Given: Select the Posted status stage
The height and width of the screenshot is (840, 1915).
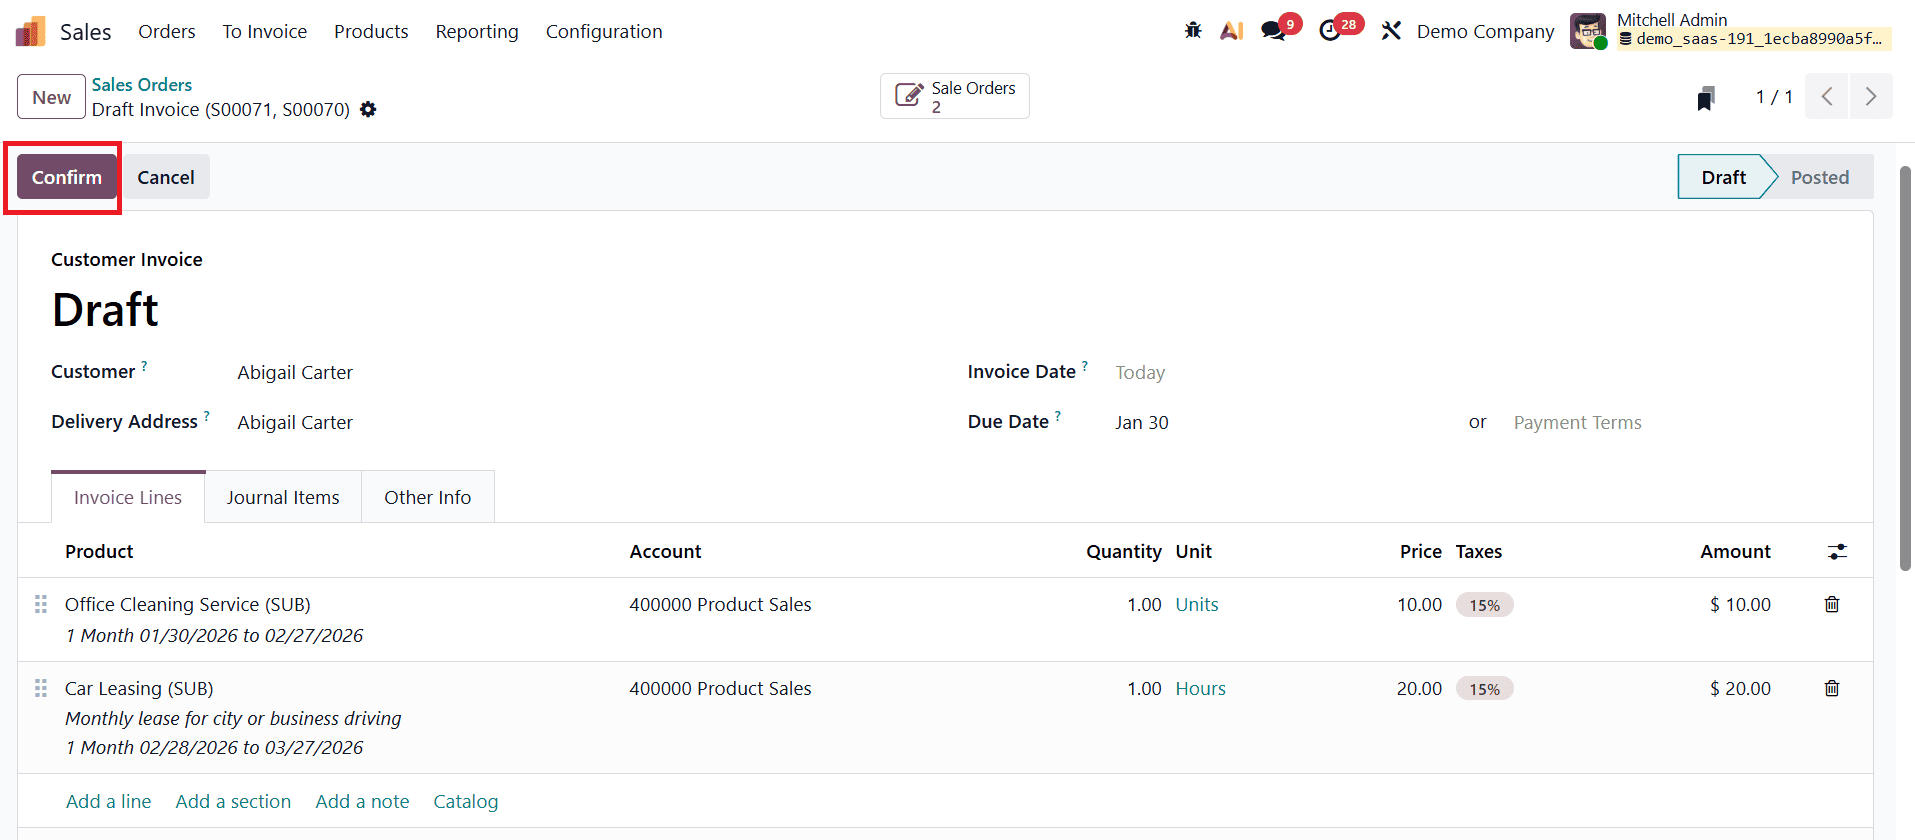Looking at the screenshot, I should tap(1820, 177).
